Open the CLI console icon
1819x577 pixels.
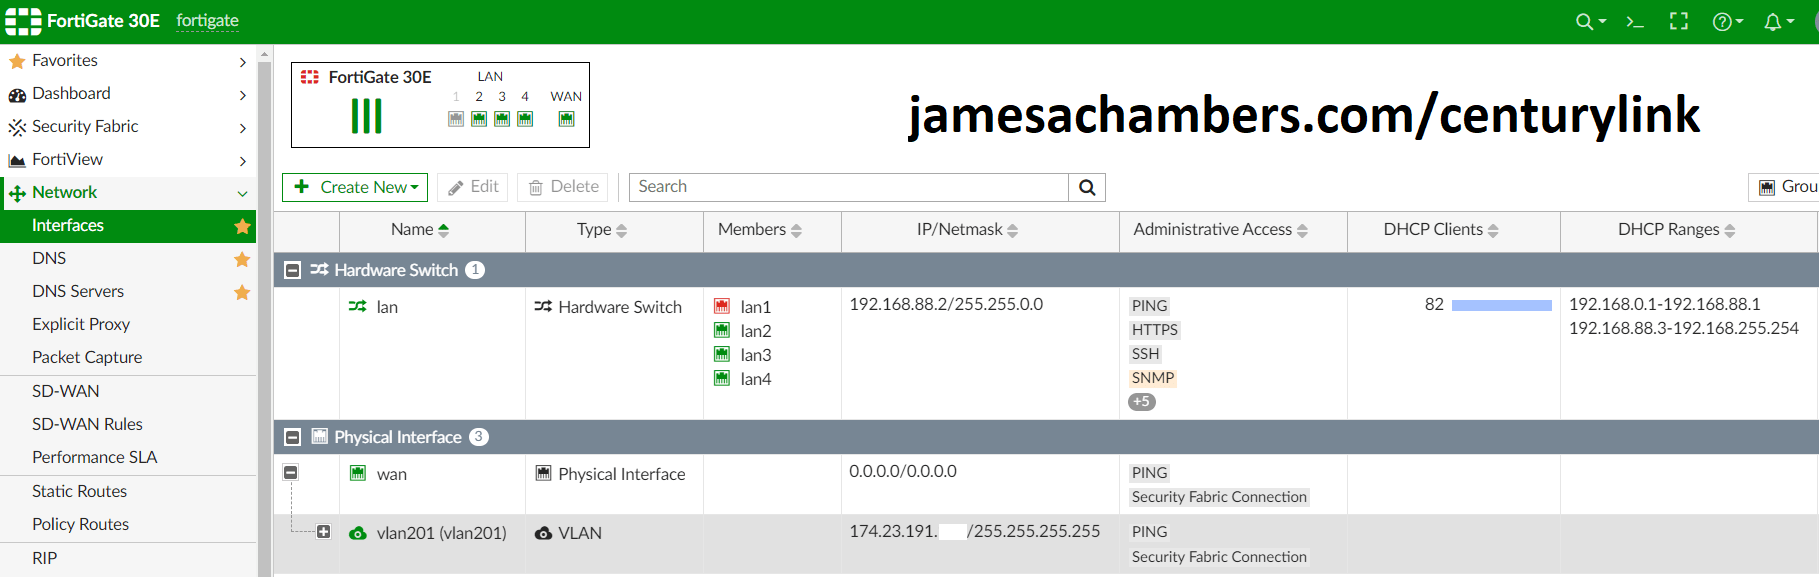click(1635, 21)
